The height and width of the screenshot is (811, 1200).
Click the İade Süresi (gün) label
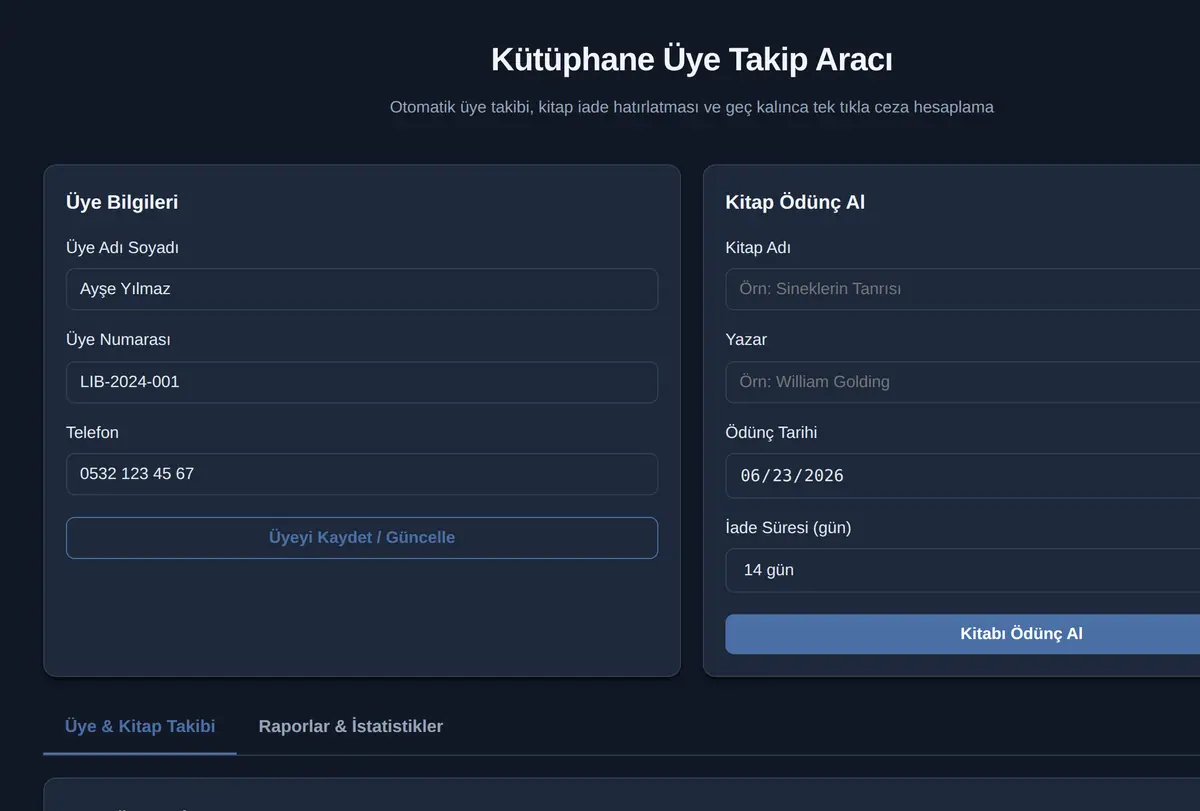(788, 527)
